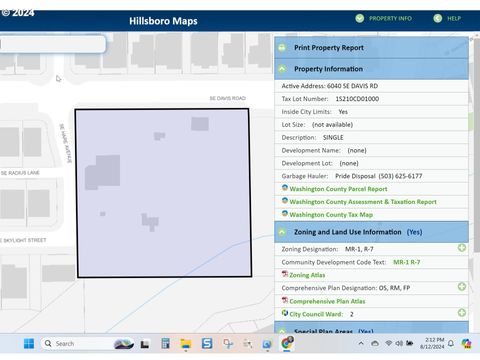Expand Comprehensive Plan Designation details
Screen dimensions: 480x360
coord(462,287)
